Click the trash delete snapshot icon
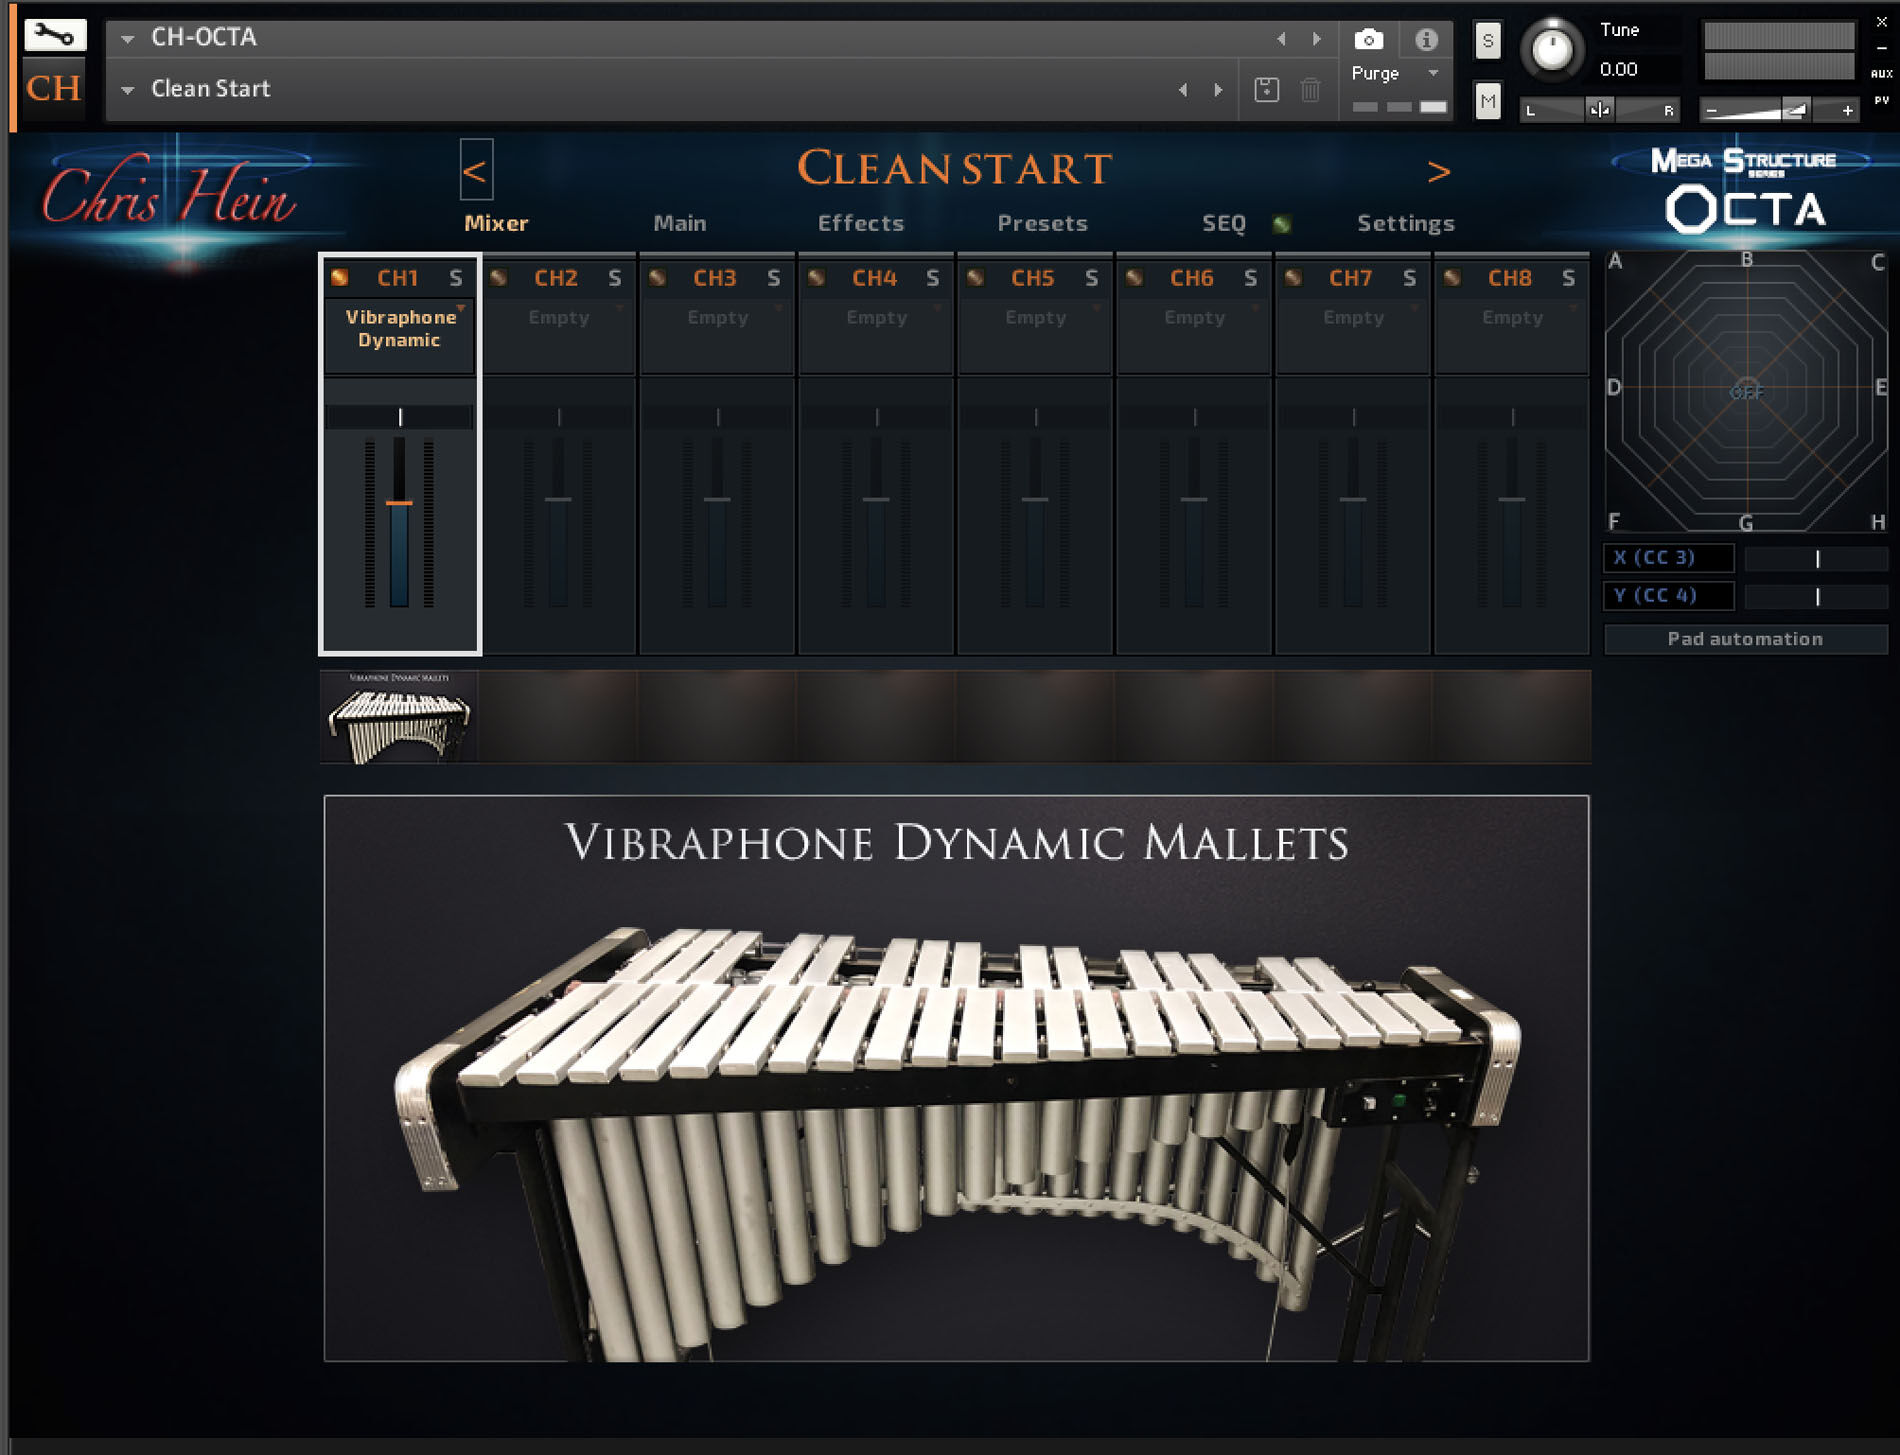This screenshot has height=1455, width=1900. [x=1310, y=90]
